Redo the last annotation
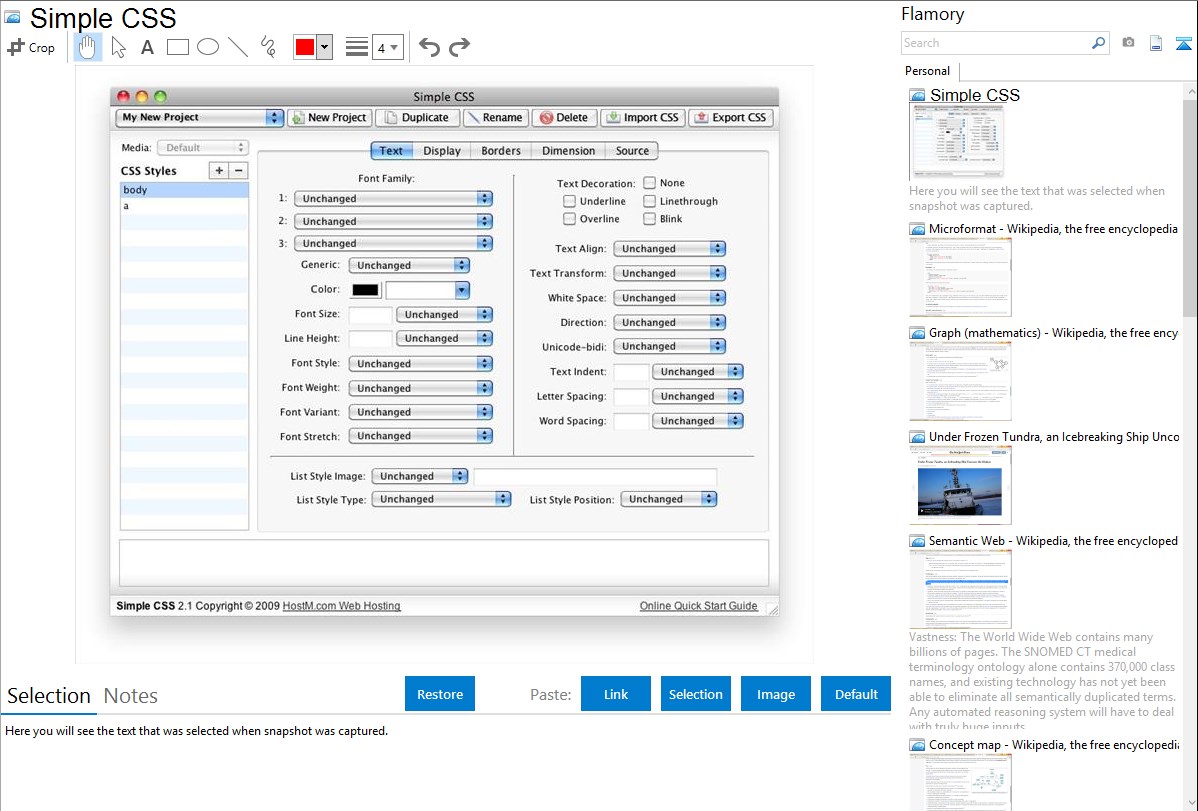 coord(459,47)
